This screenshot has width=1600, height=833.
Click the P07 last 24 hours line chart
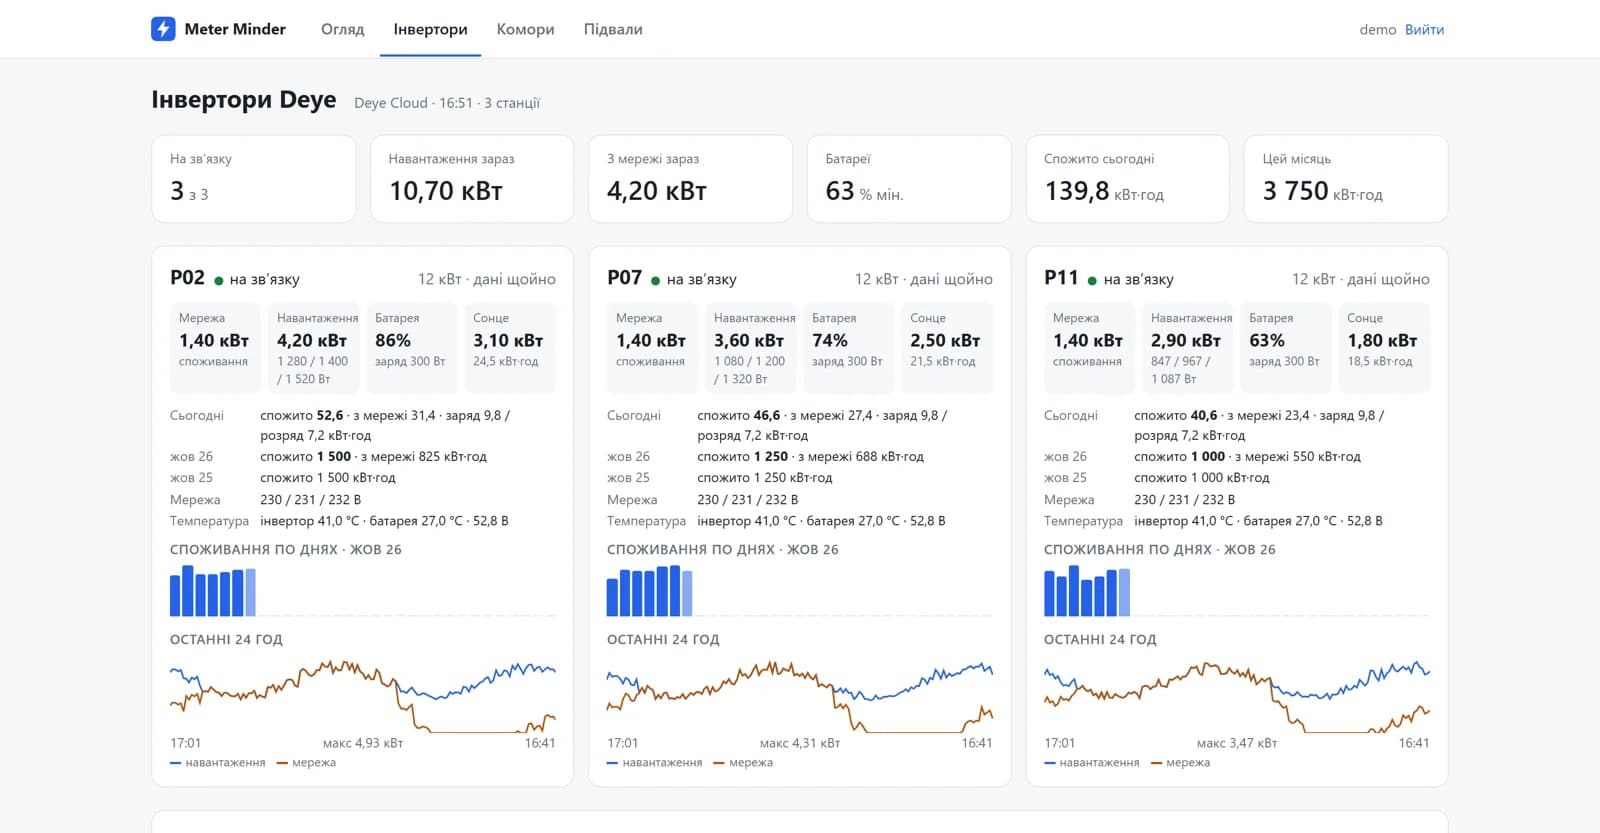click(x=800, y=696)
